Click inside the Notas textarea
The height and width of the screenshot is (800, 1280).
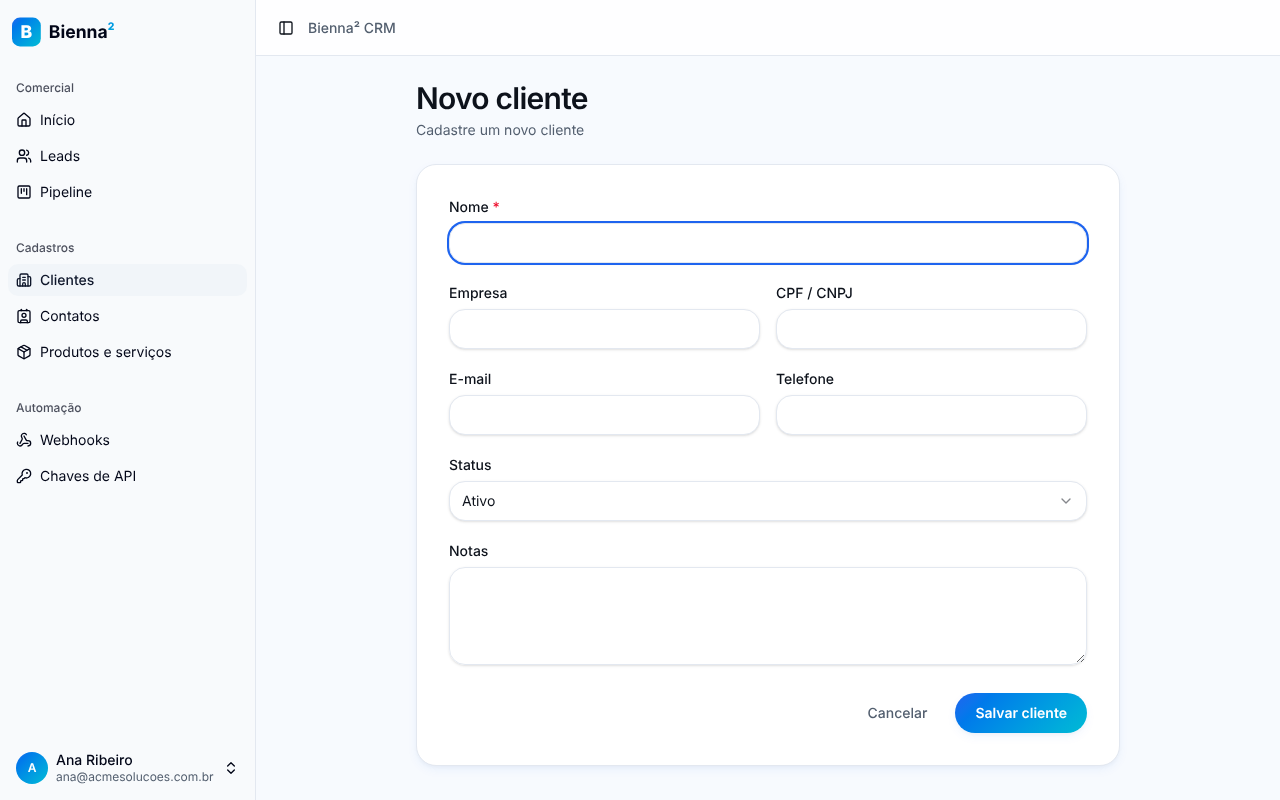(768, 616)
